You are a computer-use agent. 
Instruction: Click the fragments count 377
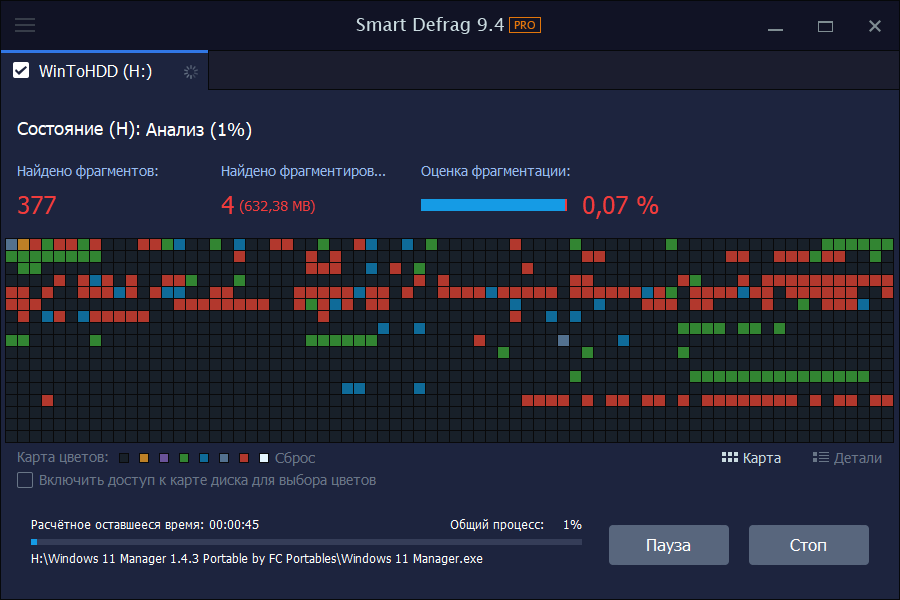pyautogui.click(x=37, y=206)
